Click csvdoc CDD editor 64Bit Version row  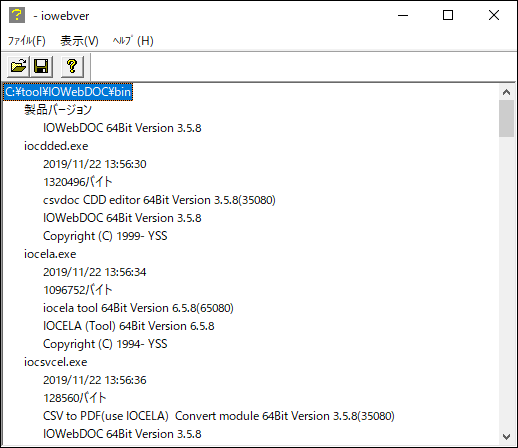coord(159,200)
